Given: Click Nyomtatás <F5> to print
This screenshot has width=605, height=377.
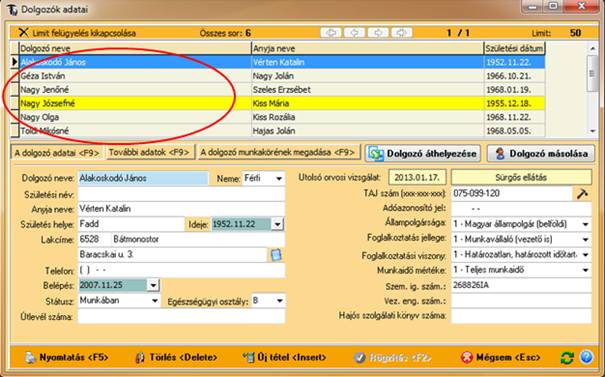Looking at the screenshot, I should 67,357.
